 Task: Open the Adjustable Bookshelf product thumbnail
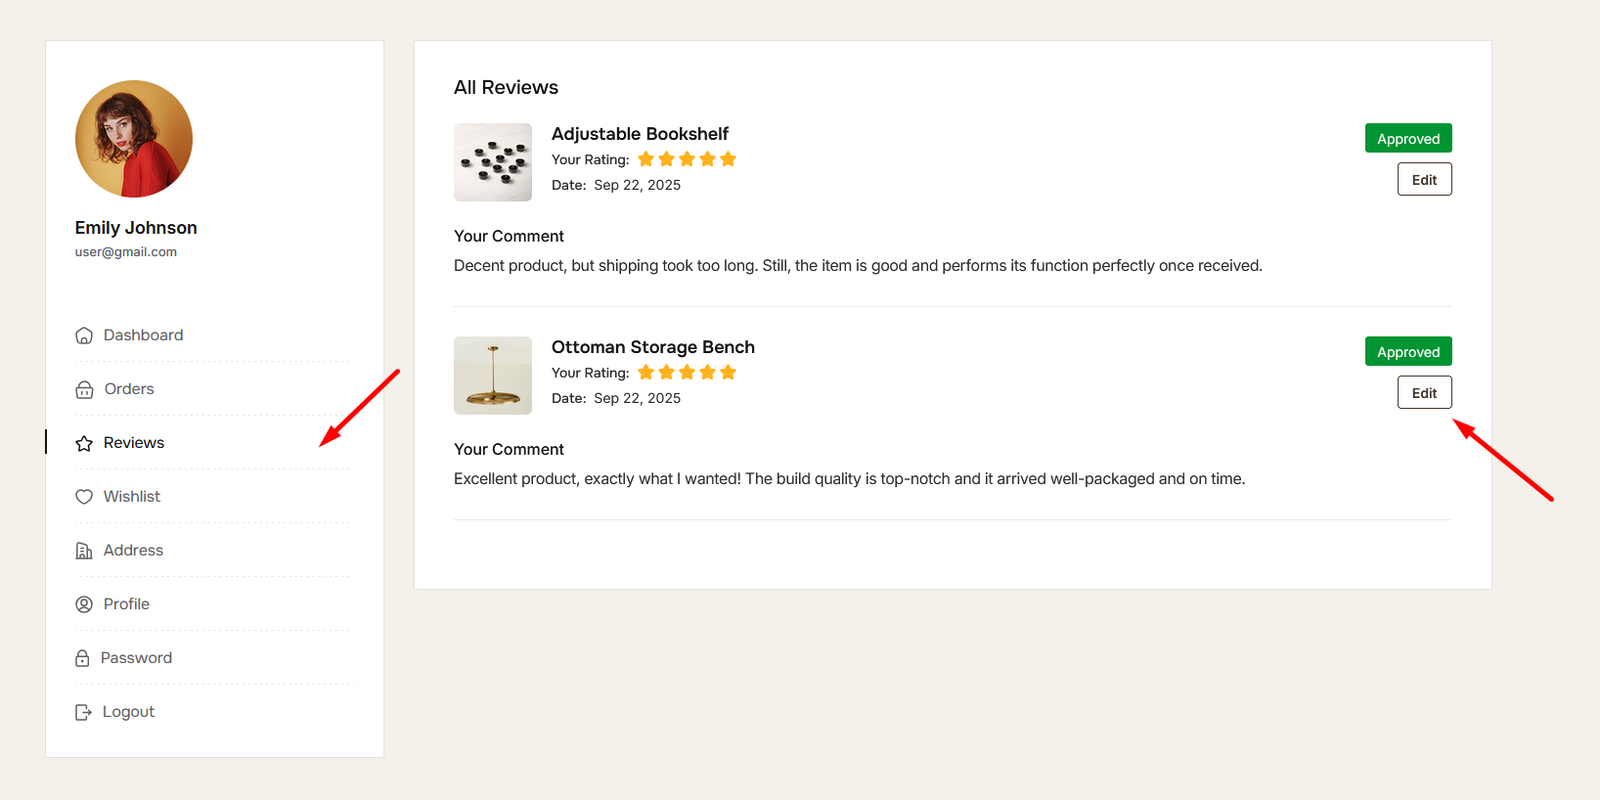(x=493, y=162)
